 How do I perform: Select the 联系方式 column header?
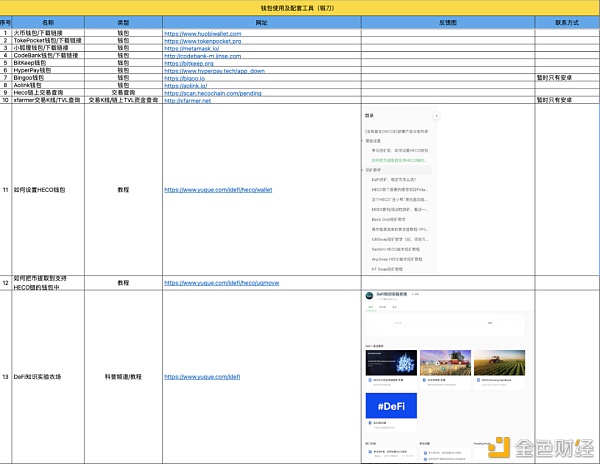(567, 23)
